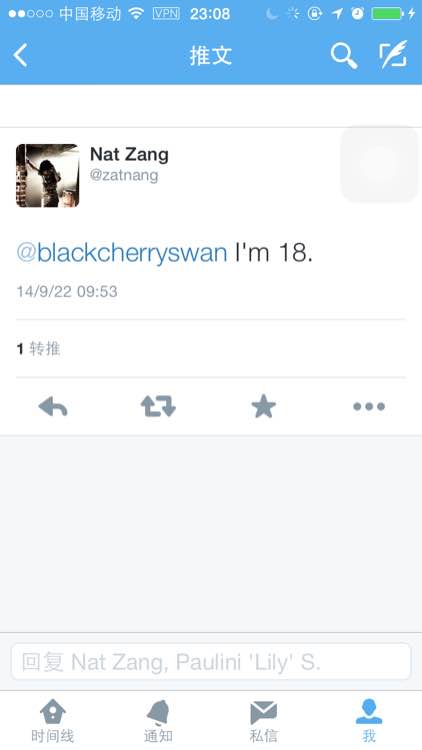Image resolution: width=422 pixels, height=750 pixels.
Task: Favorite the tweet with the star icon
Action: pyautogui.click(x=264, y=407)
